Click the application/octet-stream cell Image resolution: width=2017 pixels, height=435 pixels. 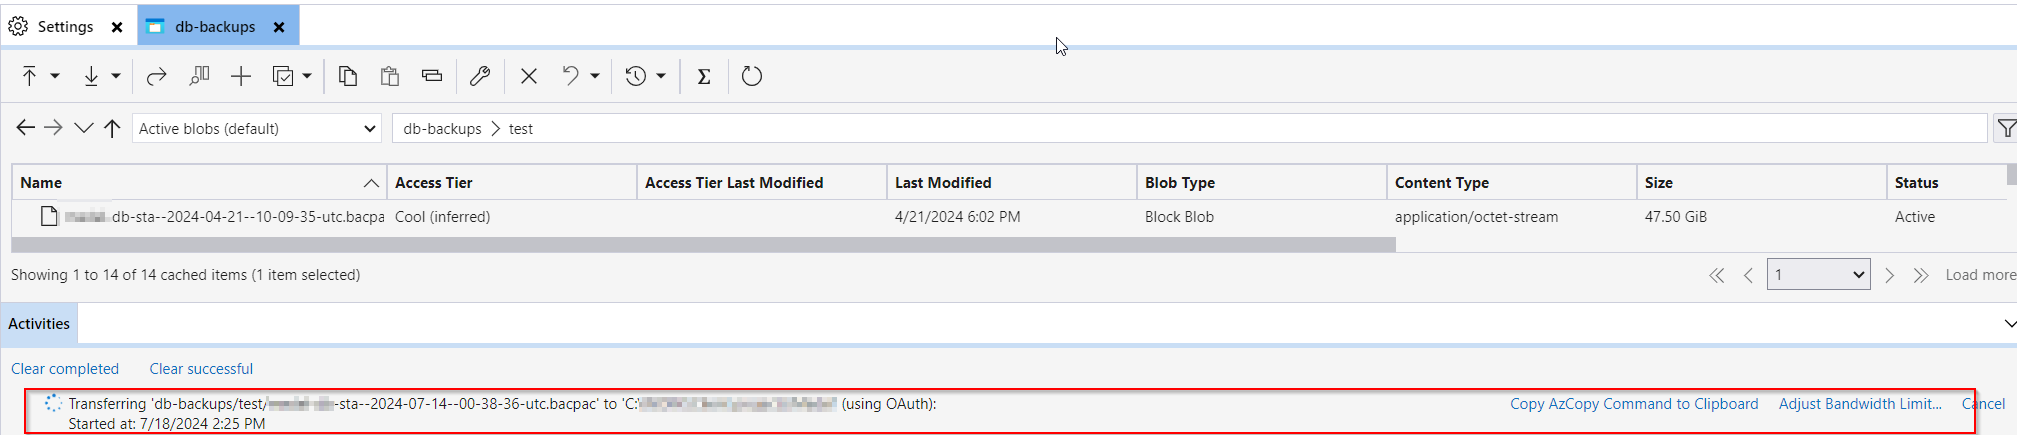click(1476, 217)
